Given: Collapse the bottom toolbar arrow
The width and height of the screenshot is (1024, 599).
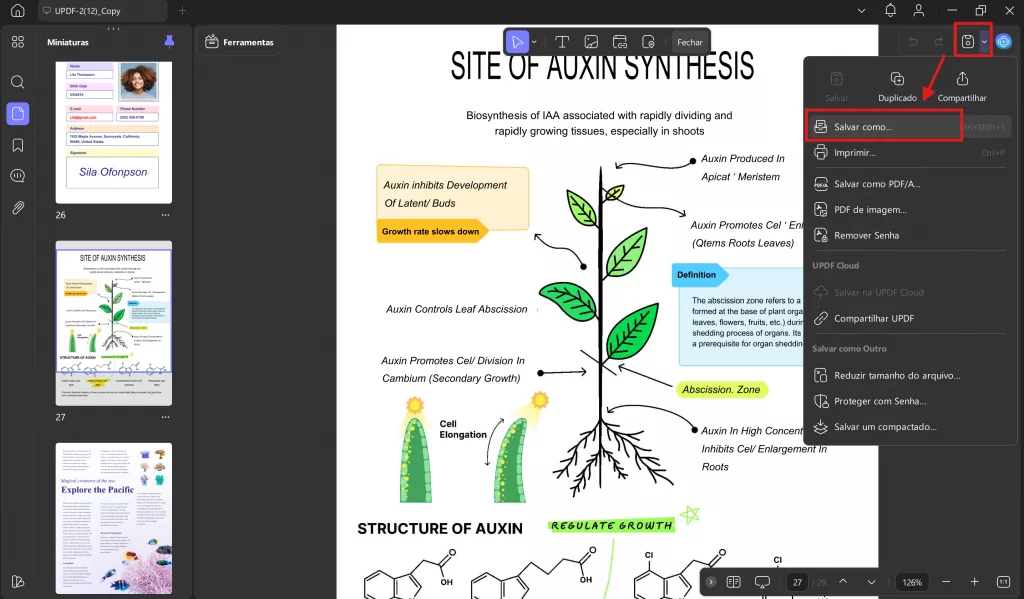Looking at the screenshot, I should pos(711,581).
